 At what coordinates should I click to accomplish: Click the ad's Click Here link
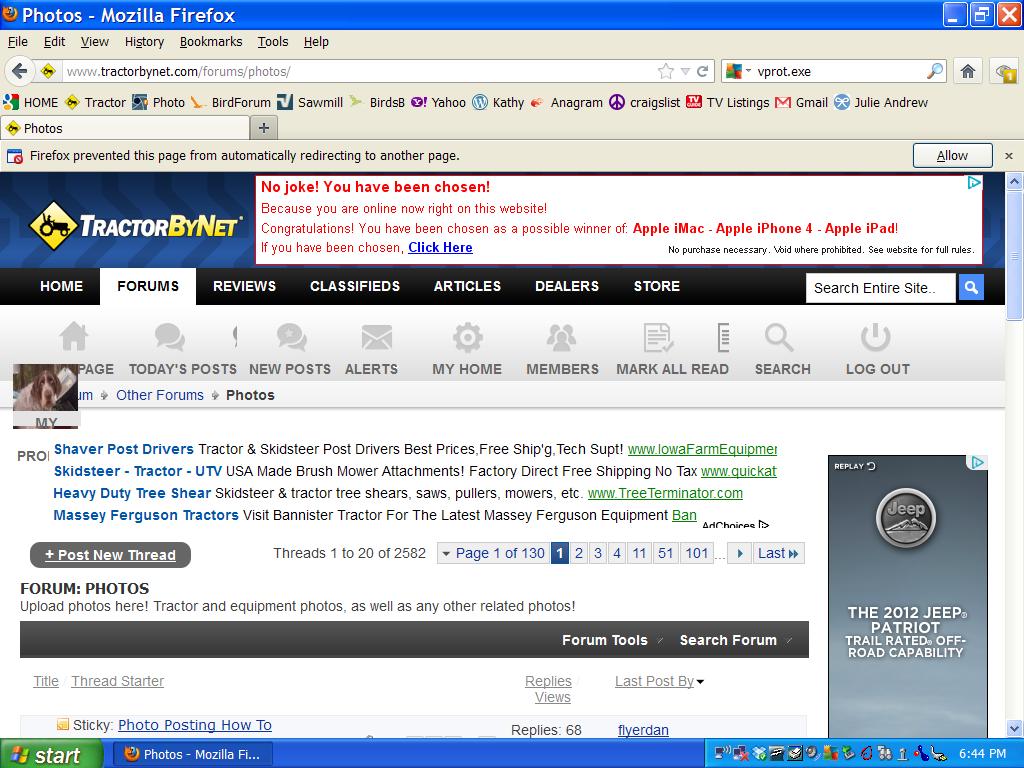(440, 248)
